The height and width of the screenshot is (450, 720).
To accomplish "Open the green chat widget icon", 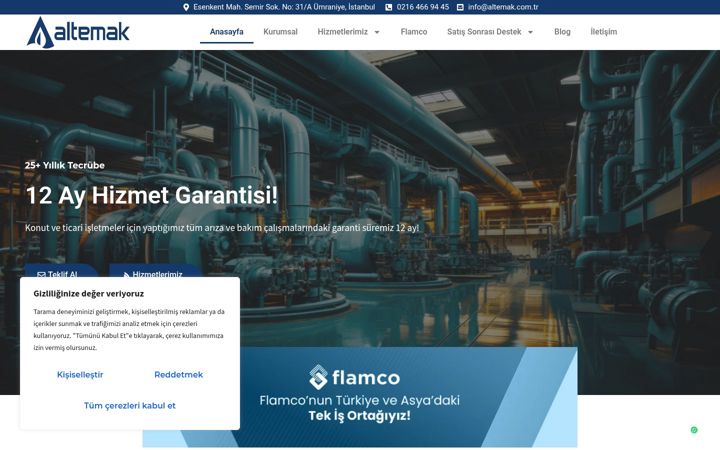I will coord(694,430).
